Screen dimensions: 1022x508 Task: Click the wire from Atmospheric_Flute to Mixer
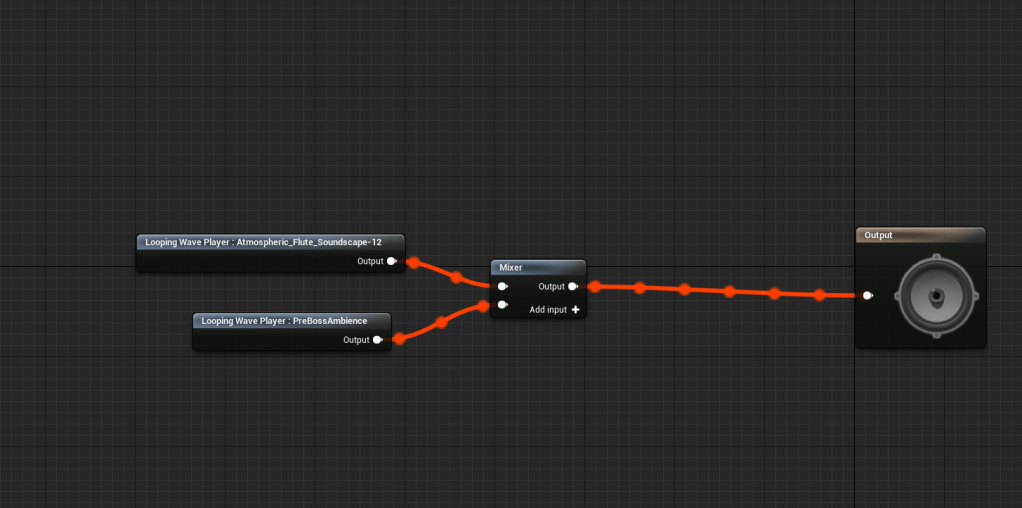(456, 277)
